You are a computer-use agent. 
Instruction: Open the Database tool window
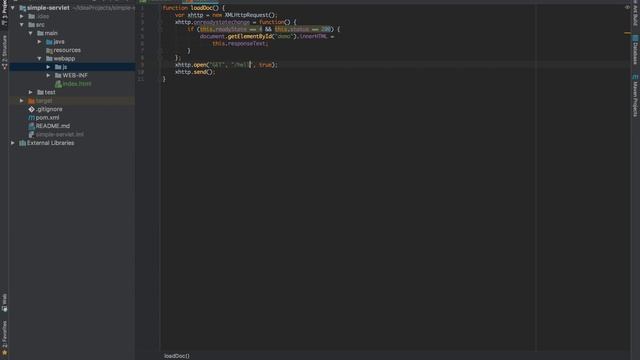[x=635, y=50]
